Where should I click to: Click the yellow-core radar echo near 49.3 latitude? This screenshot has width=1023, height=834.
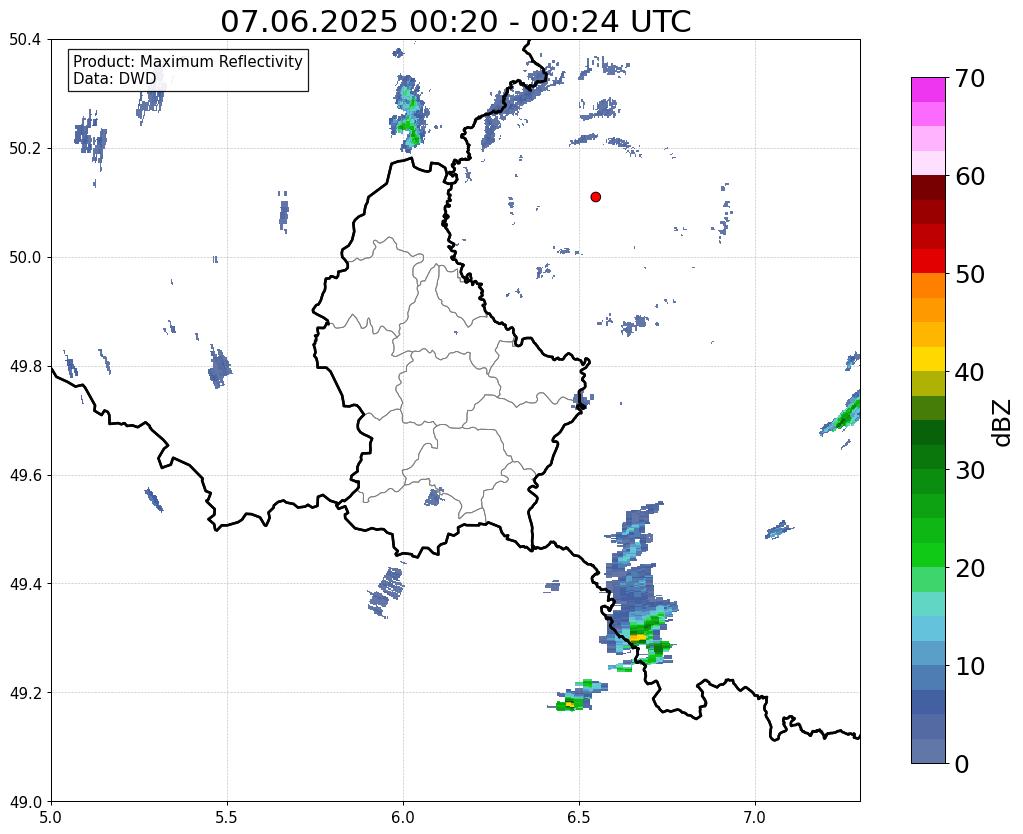click(x=638, y=636)
